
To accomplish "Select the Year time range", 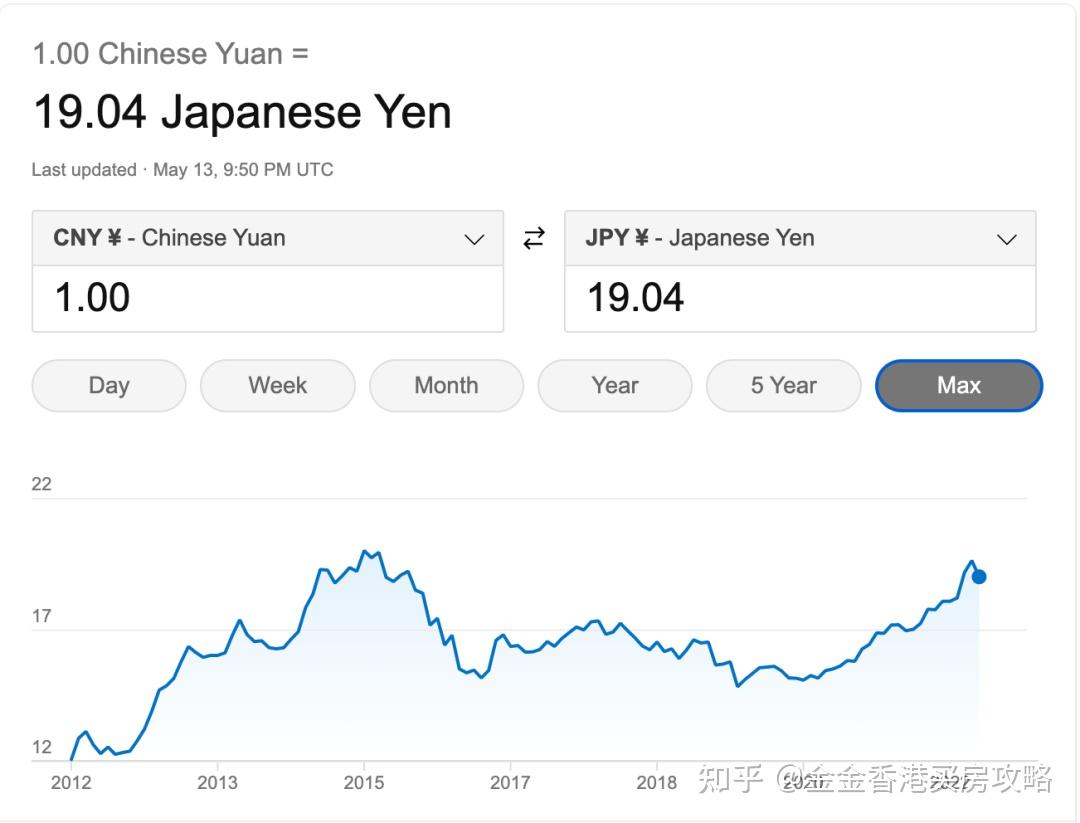I will [615, 386].
